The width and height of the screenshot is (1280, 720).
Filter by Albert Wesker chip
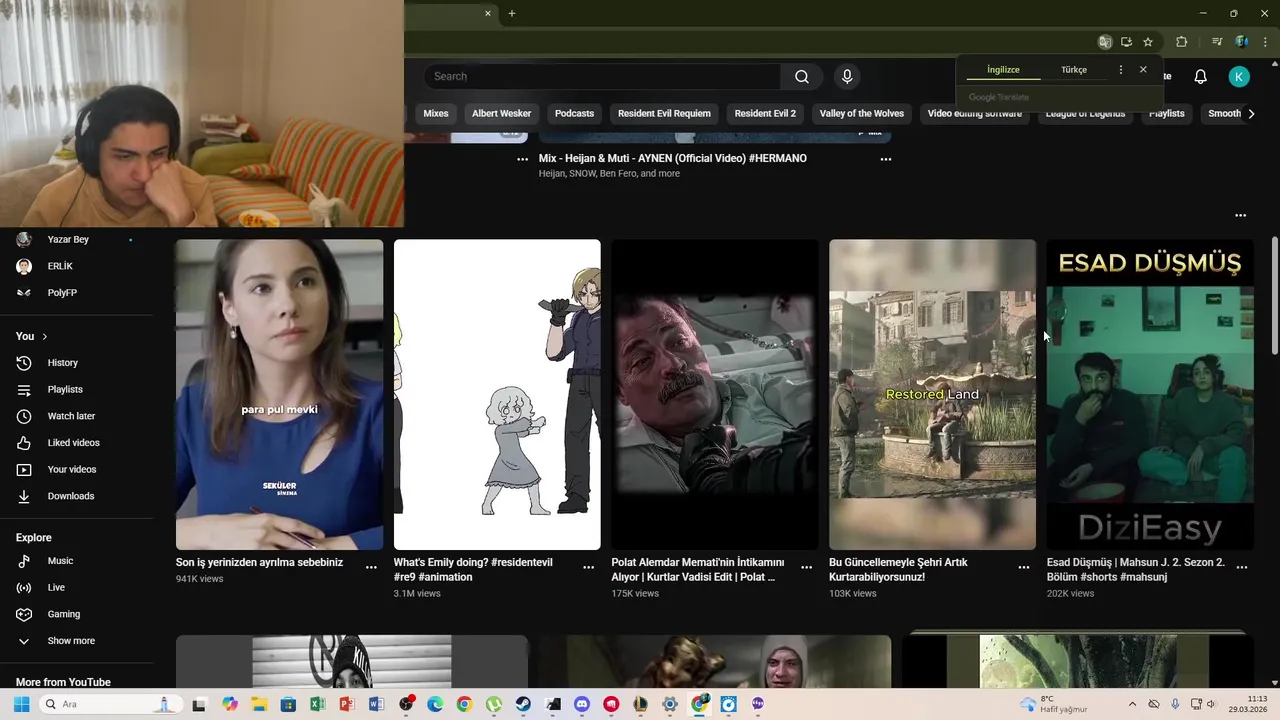point(502,114)
